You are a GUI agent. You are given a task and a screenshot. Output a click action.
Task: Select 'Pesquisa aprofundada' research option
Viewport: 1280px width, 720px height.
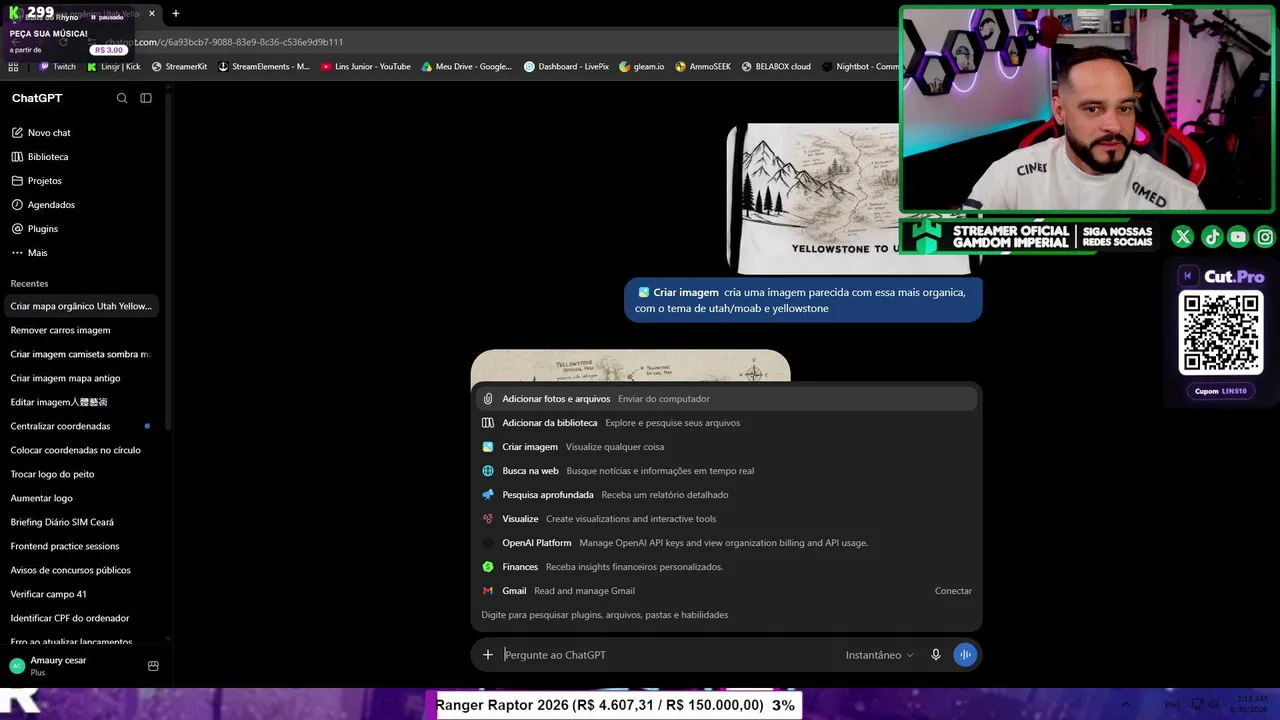727,495
